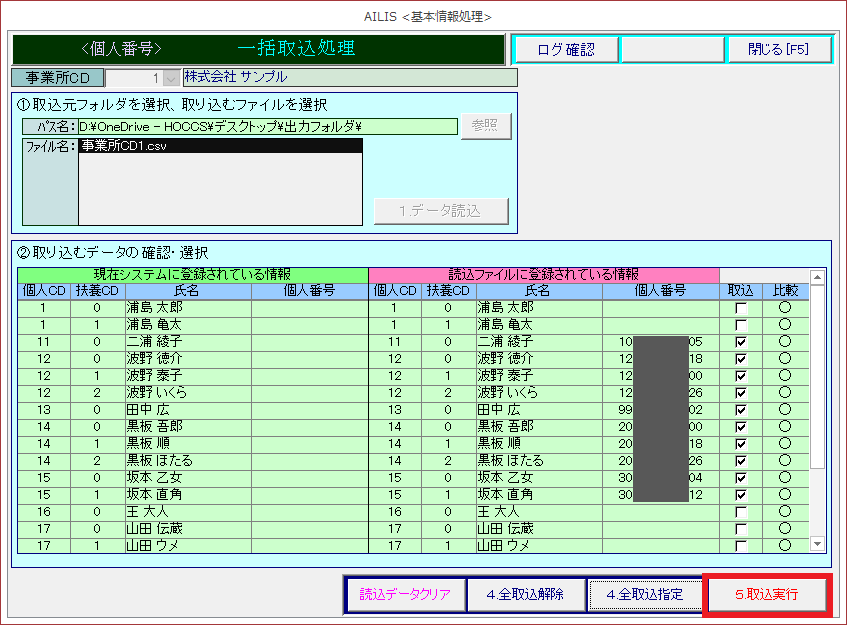Image resolution: width=847 pixels, height=625 pixels.
Task: Click the ログ確認 button
Action: (x=565, y=49)
